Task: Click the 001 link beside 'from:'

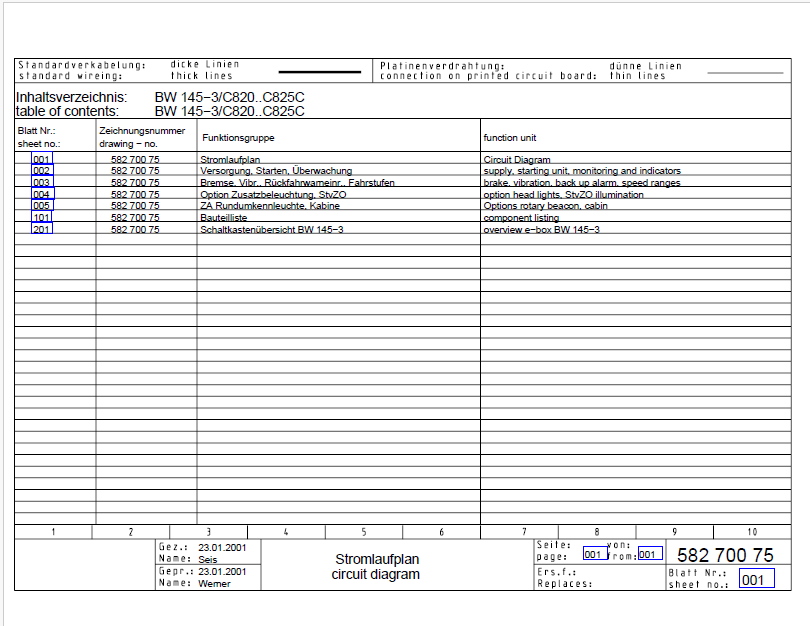Action: pyautogui.click(x=650, y=554)
